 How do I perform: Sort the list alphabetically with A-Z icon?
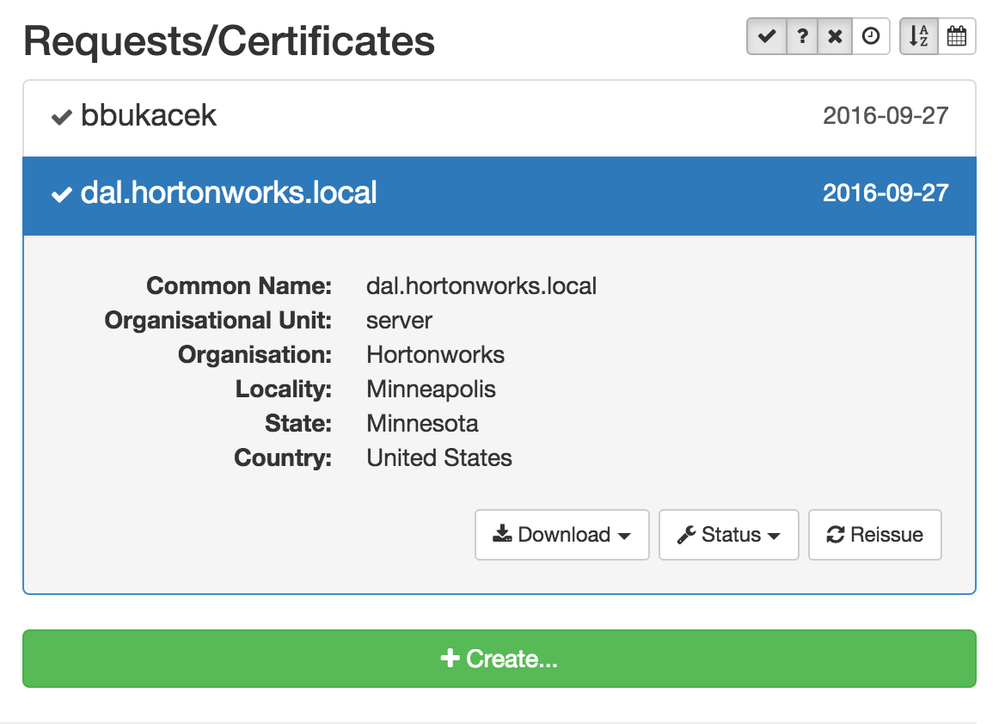[x=919, y=37]
